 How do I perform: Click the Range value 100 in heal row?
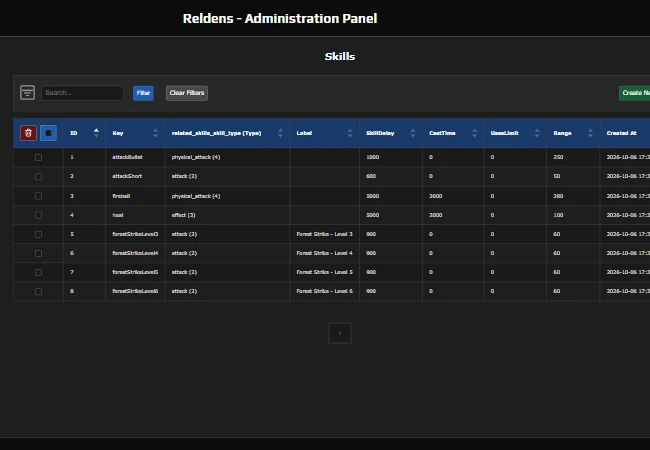coord(558,215)
